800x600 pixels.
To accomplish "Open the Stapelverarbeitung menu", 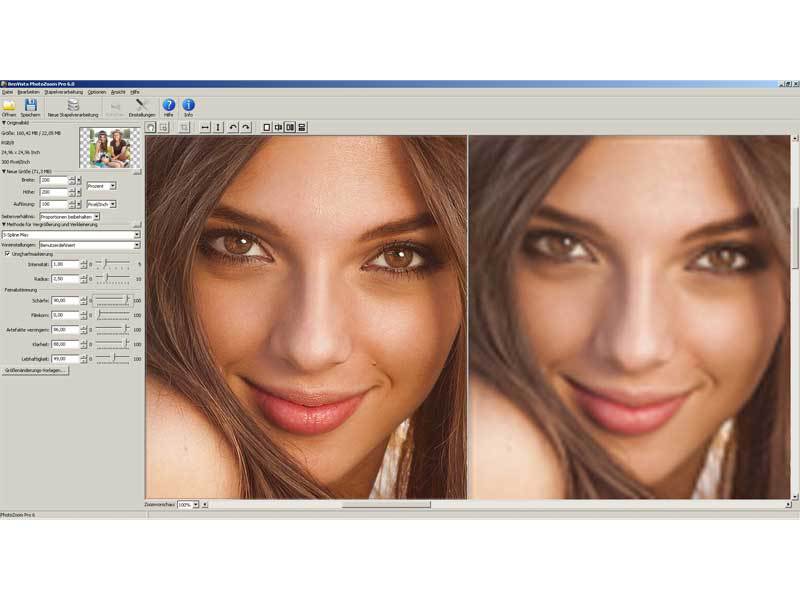I will point(63,92).
